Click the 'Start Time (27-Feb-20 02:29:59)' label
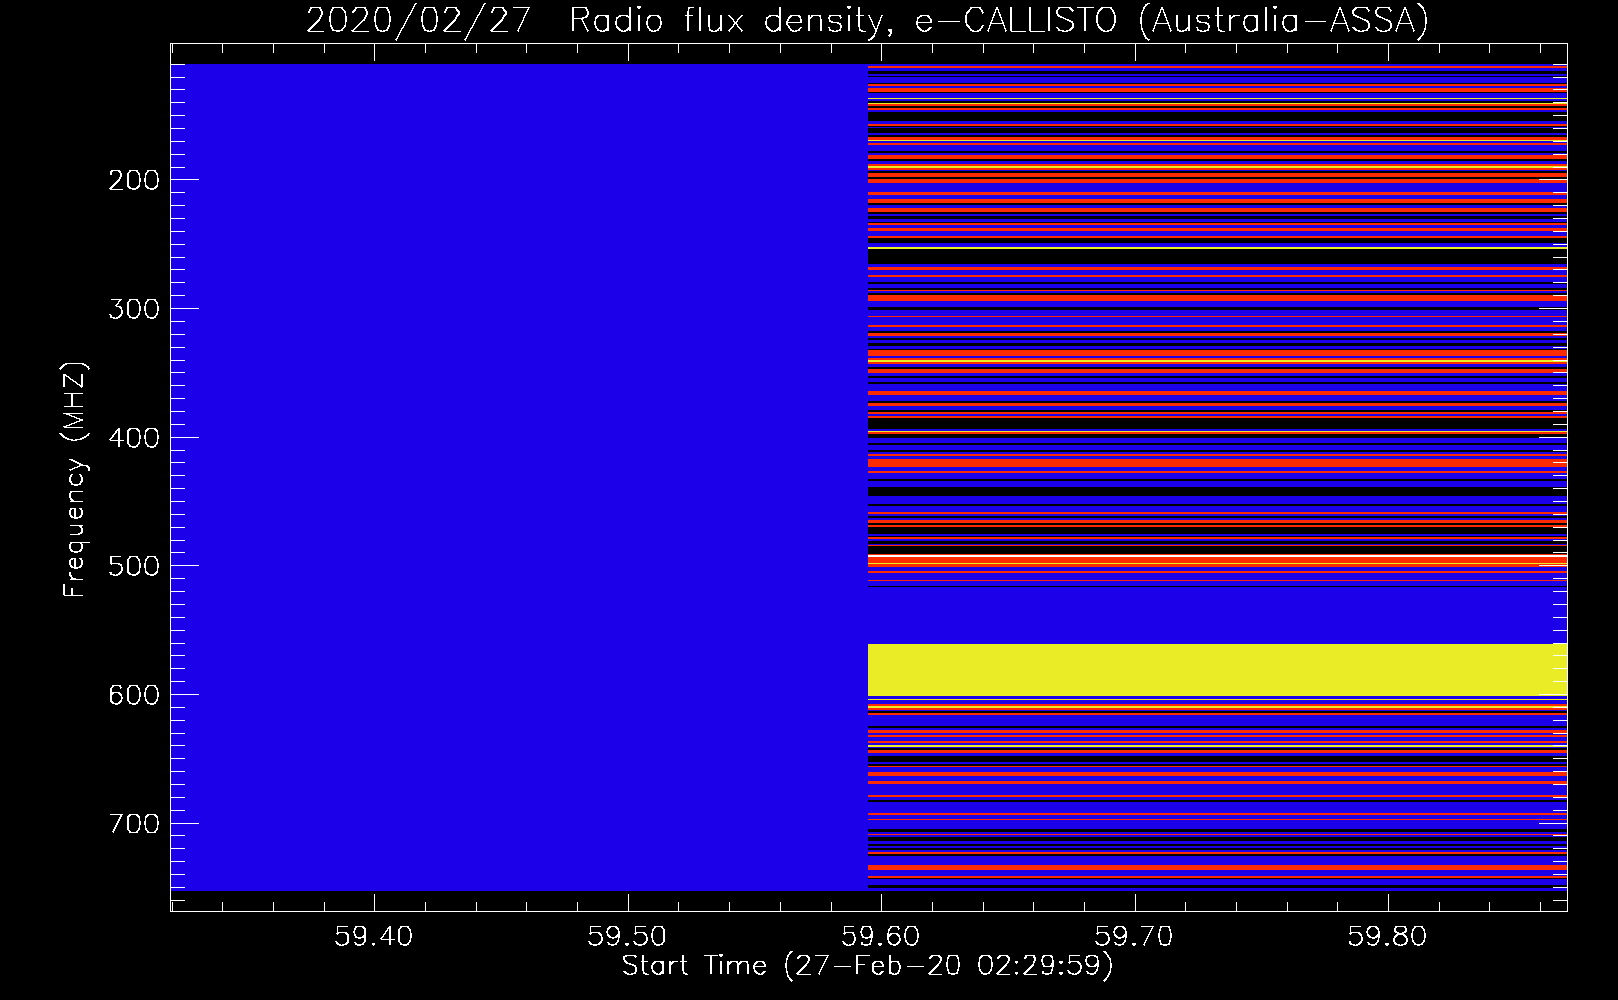Screen dimensions: 1618x1000 (867, 966)
